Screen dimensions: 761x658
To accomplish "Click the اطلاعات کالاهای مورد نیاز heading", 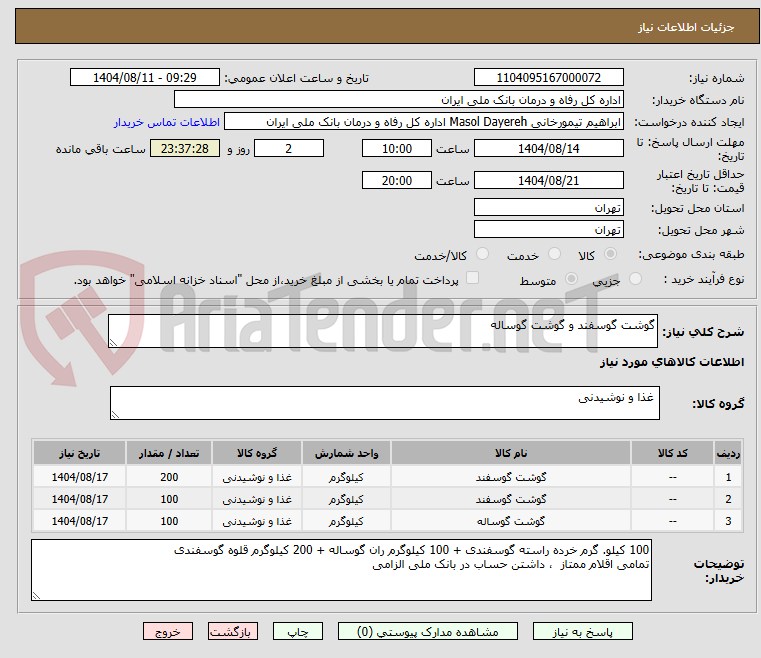I will click(672, 362).
